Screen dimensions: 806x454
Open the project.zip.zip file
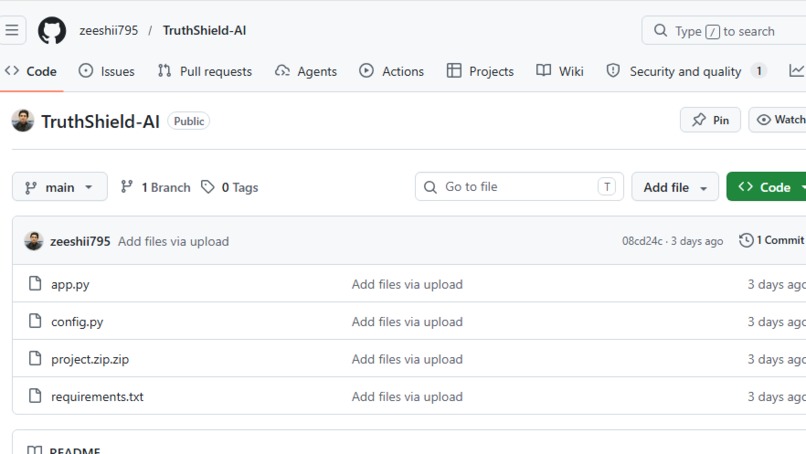tap(90, 359)
